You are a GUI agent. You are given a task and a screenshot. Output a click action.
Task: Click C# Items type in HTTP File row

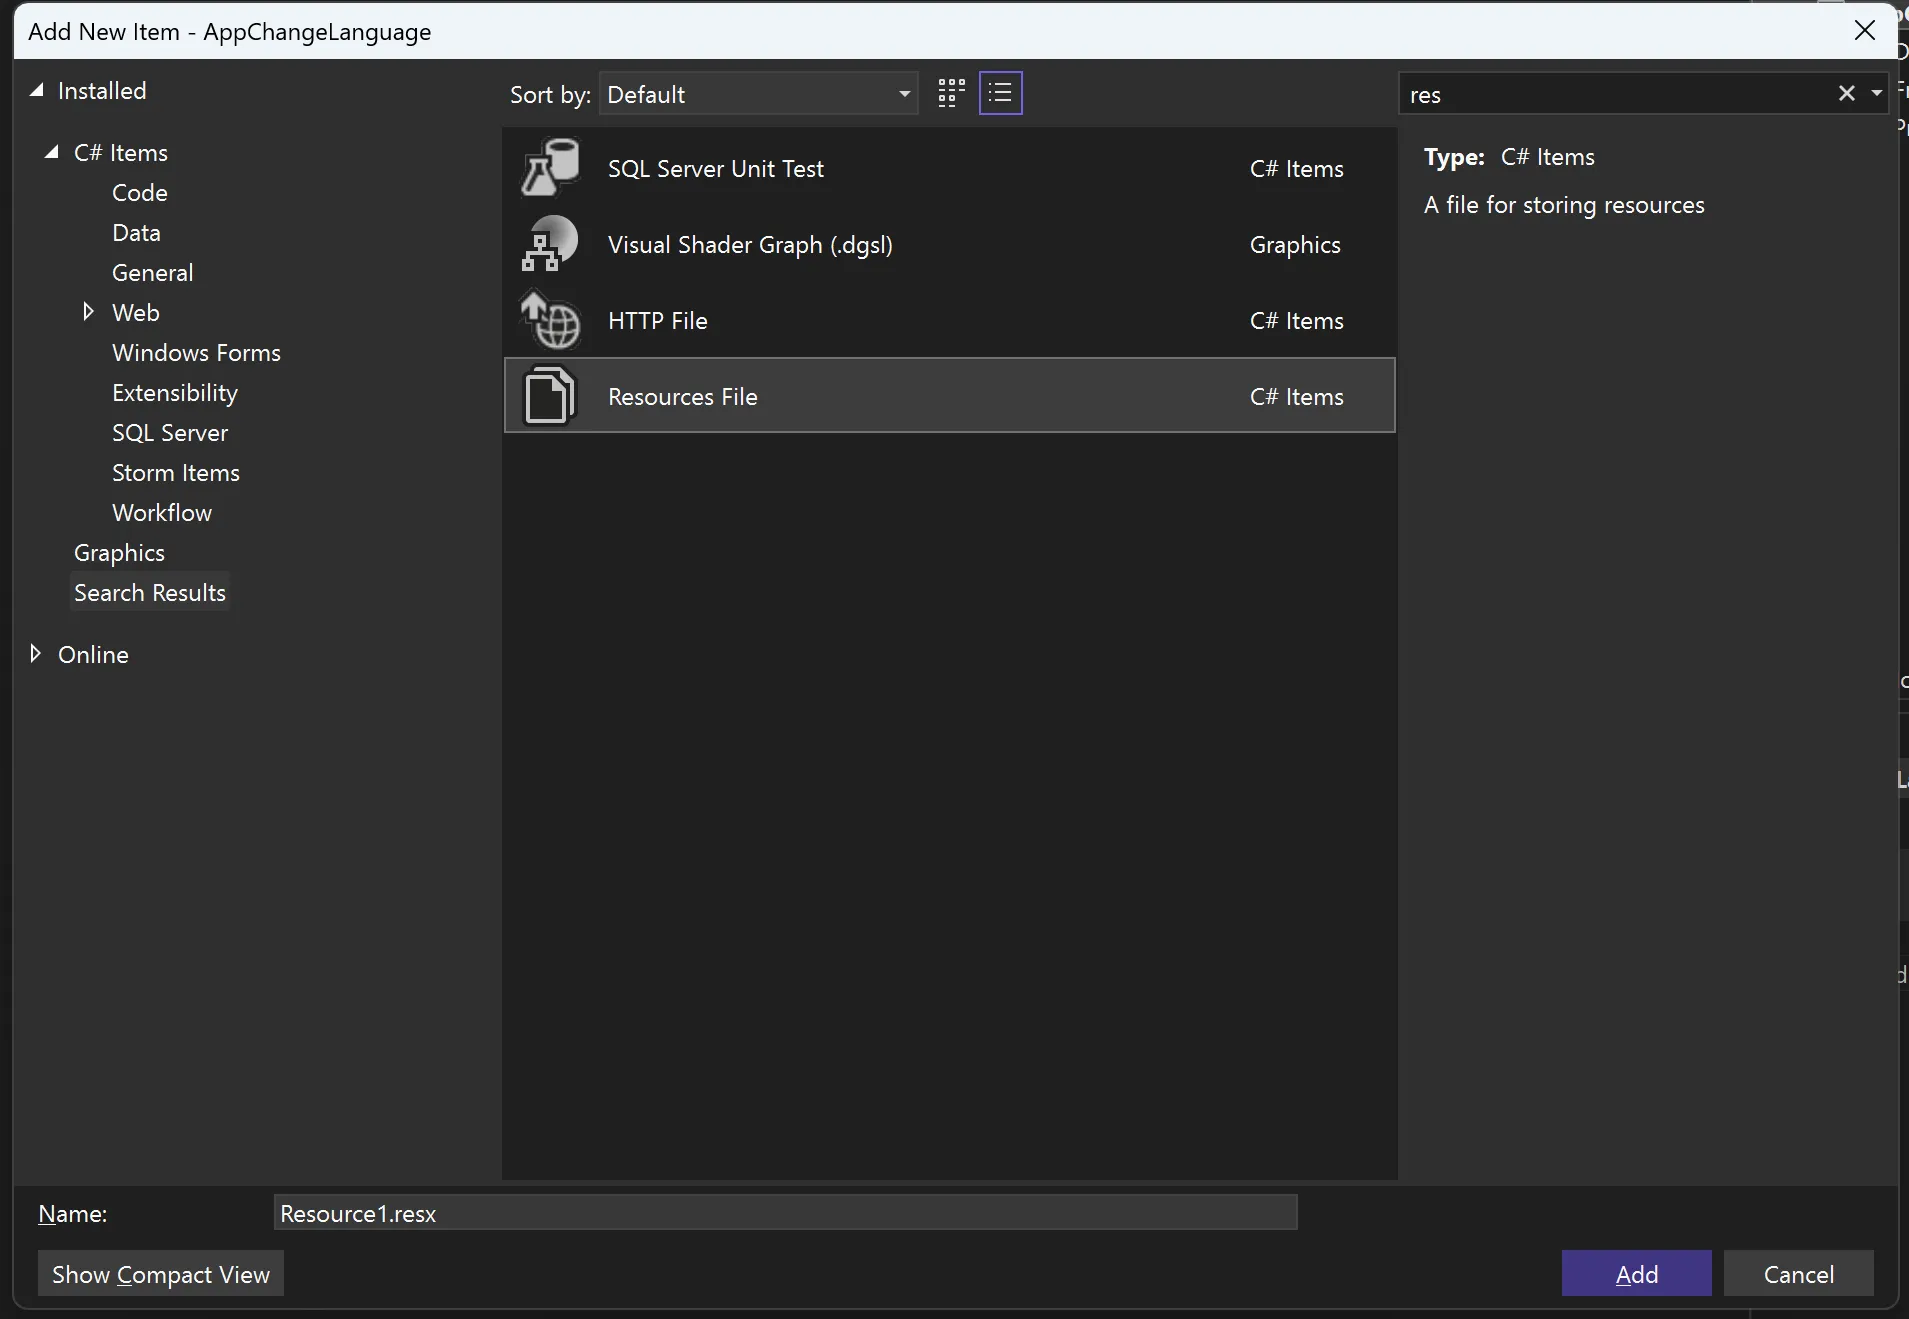(x=1296, y=320)
